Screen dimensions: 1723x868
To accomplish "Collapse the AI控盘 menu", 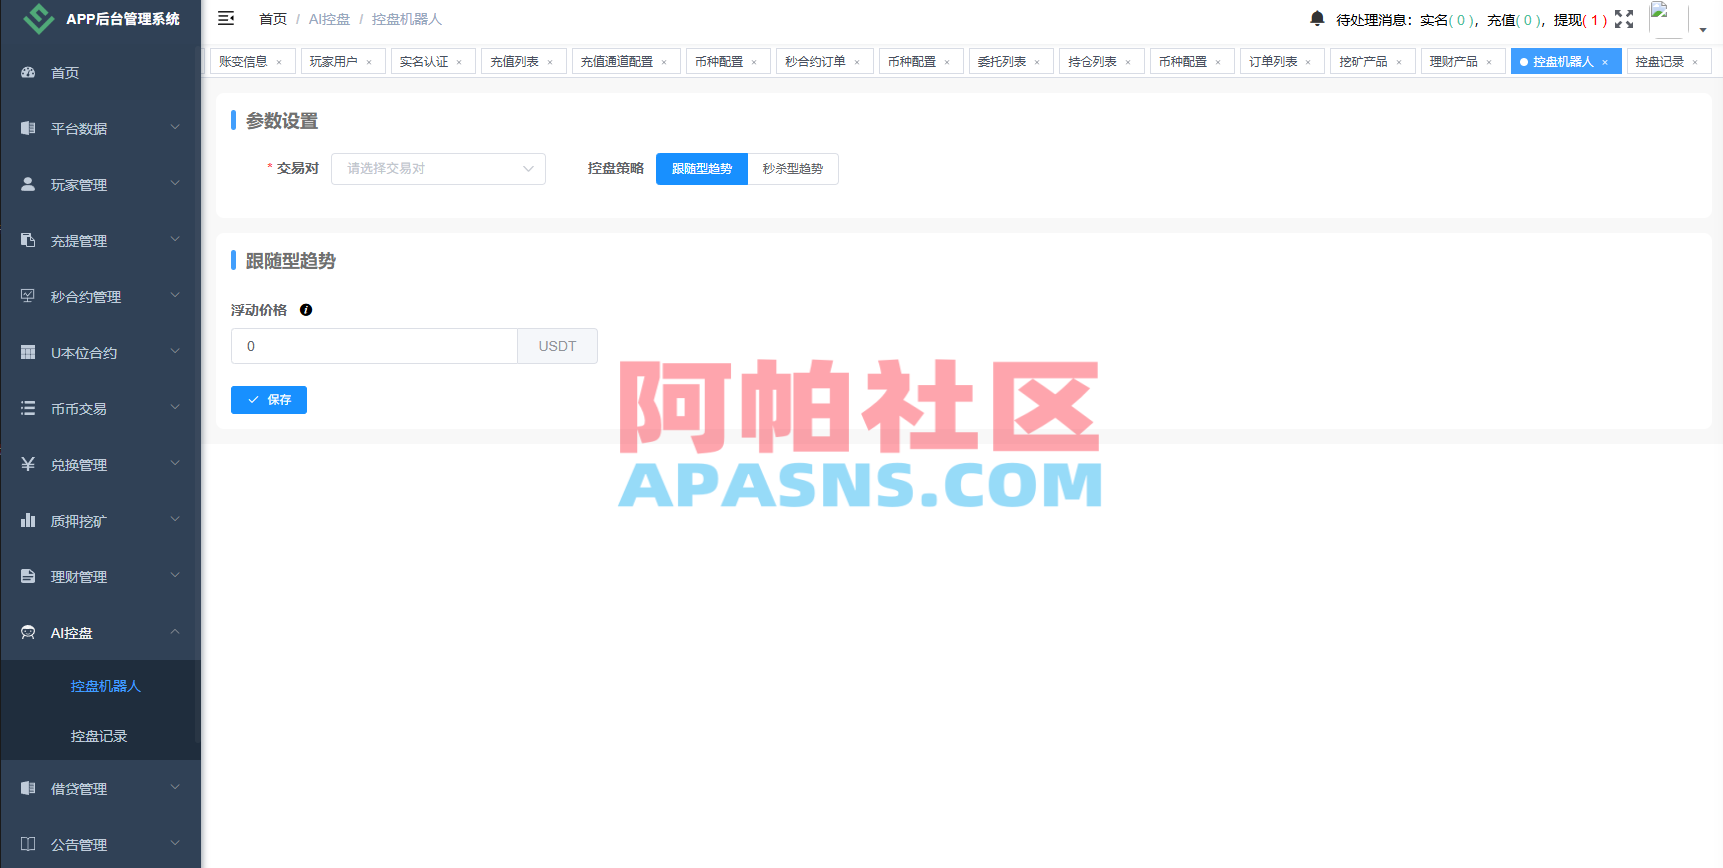I will pyautogui.click(x=100, y=632).
